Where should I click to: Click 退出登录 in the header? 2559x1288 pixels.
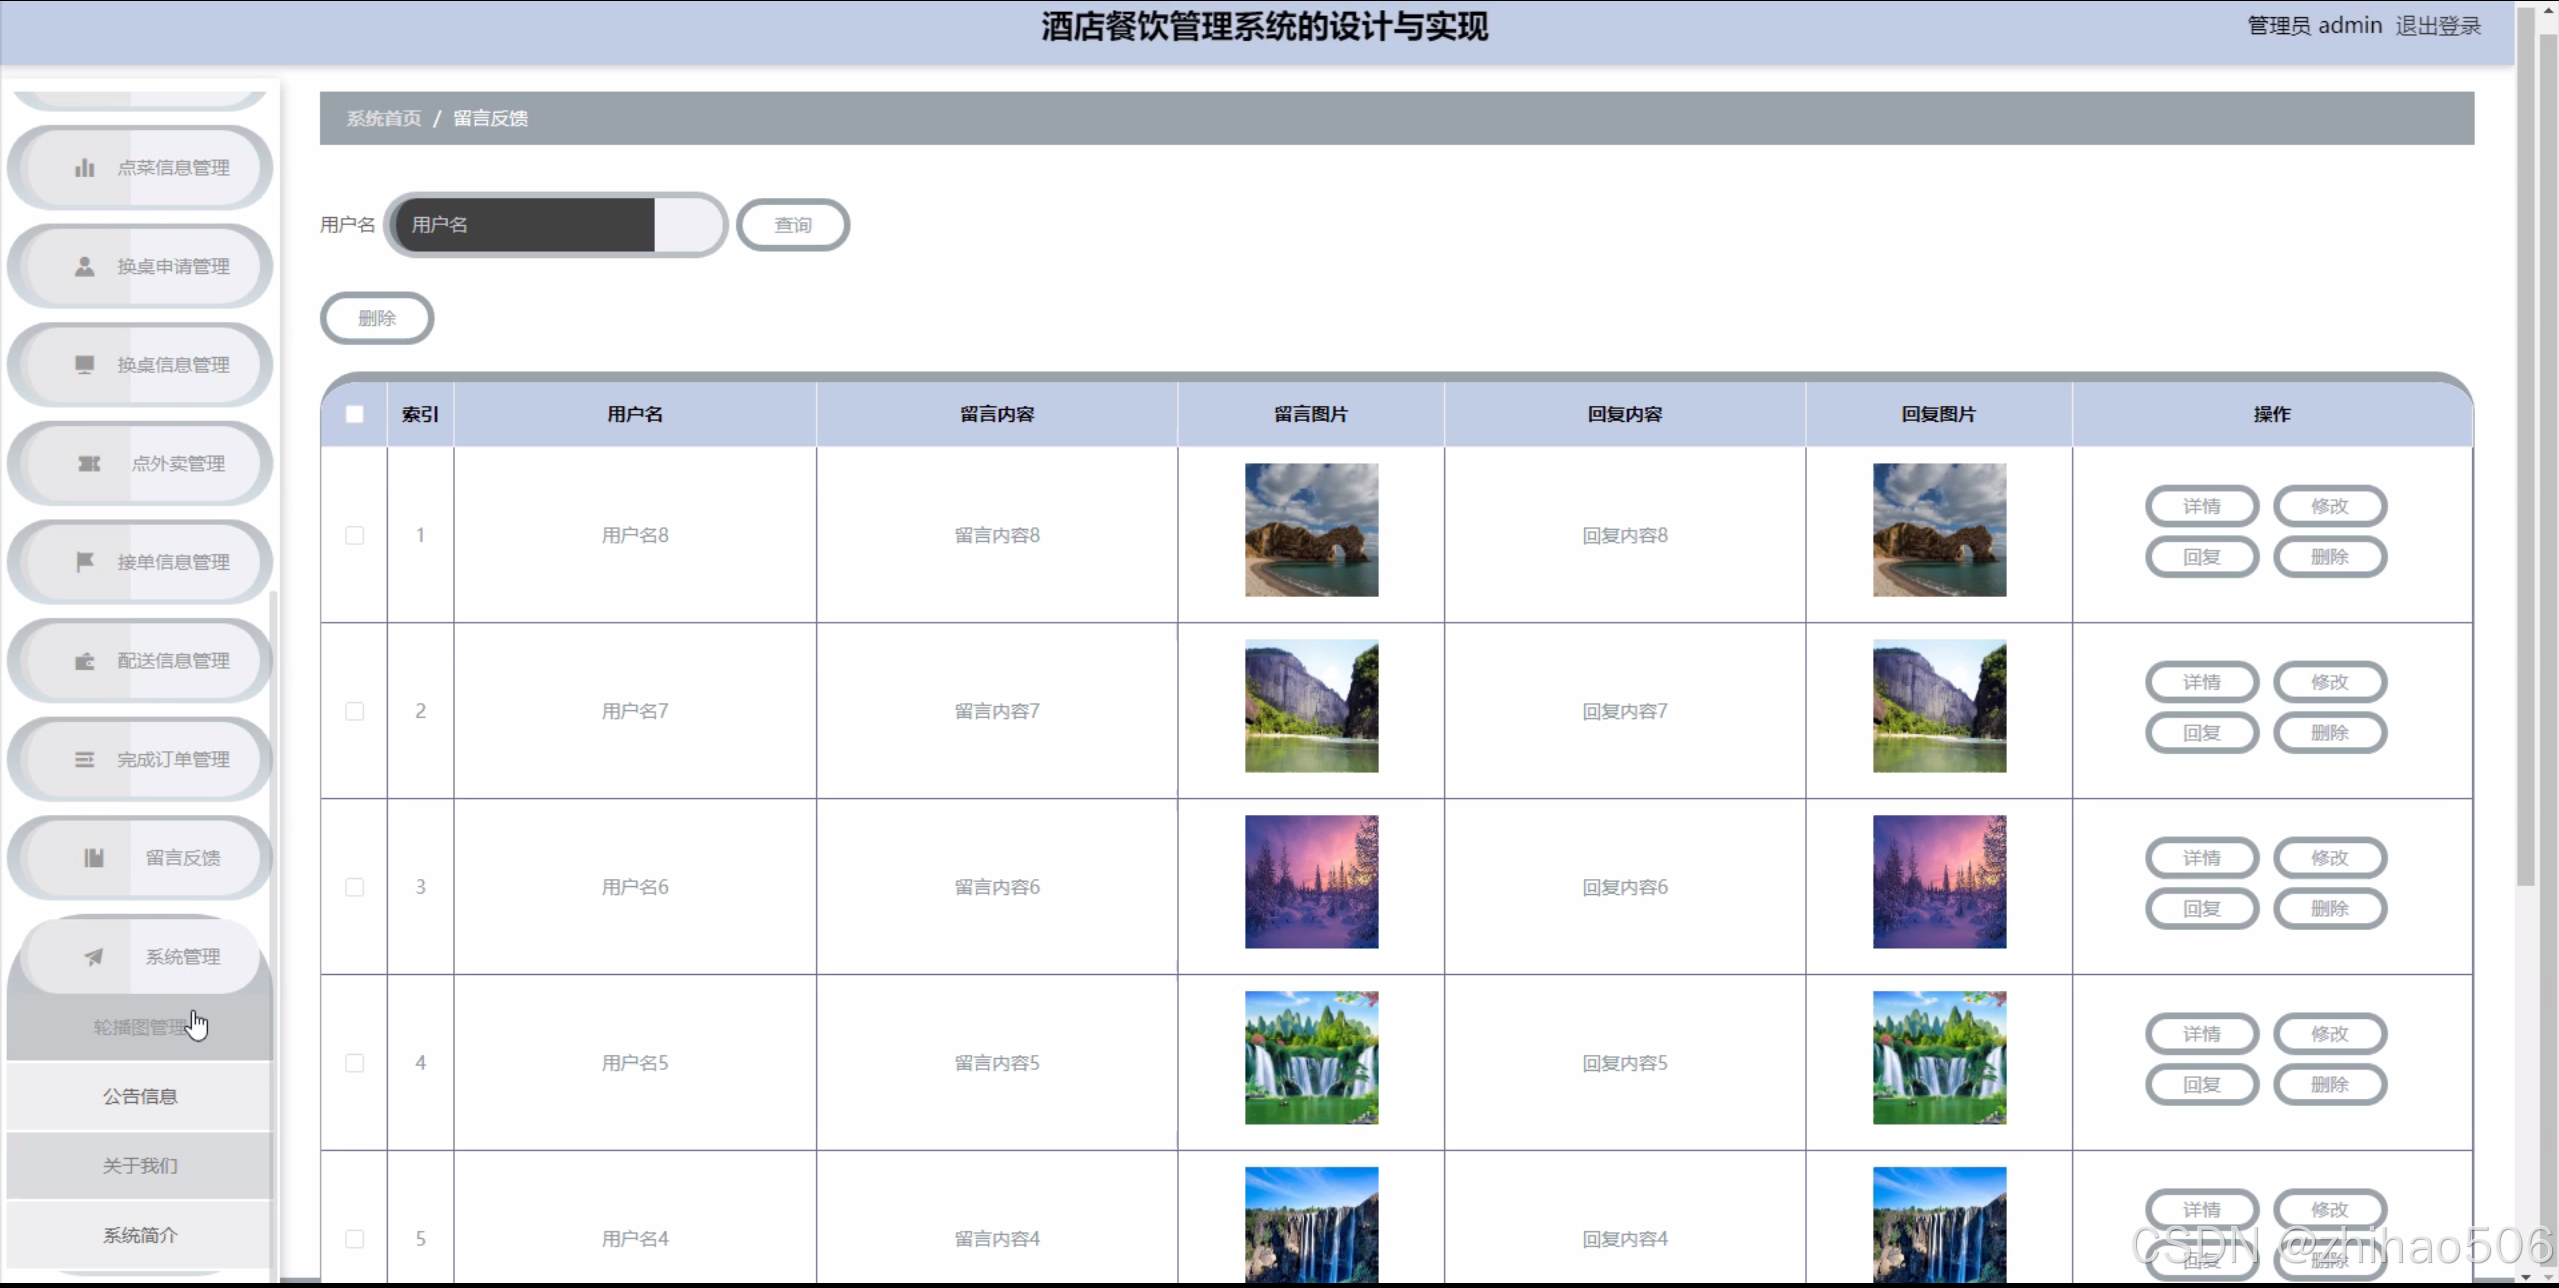pyautogui.click(x=2437, y=26)
